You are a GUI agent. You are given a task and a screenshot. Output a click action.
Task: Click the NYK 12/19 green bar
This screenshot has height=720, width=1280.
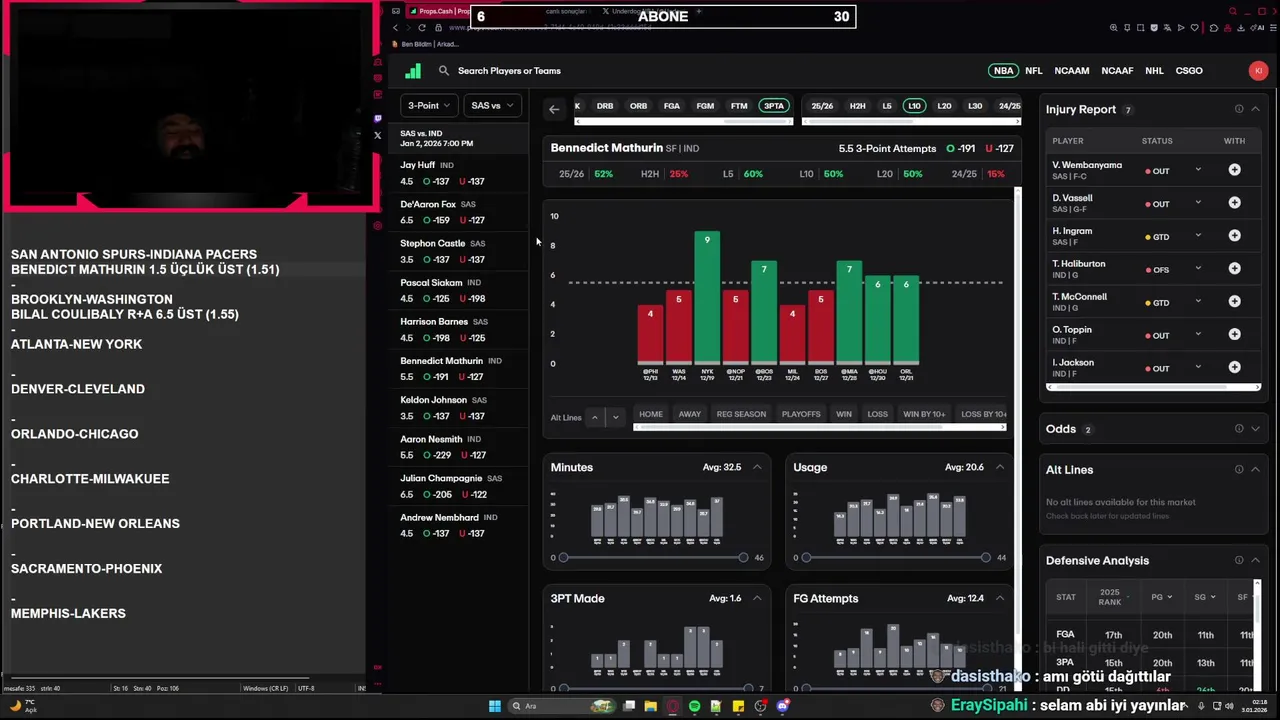point(707,296)
